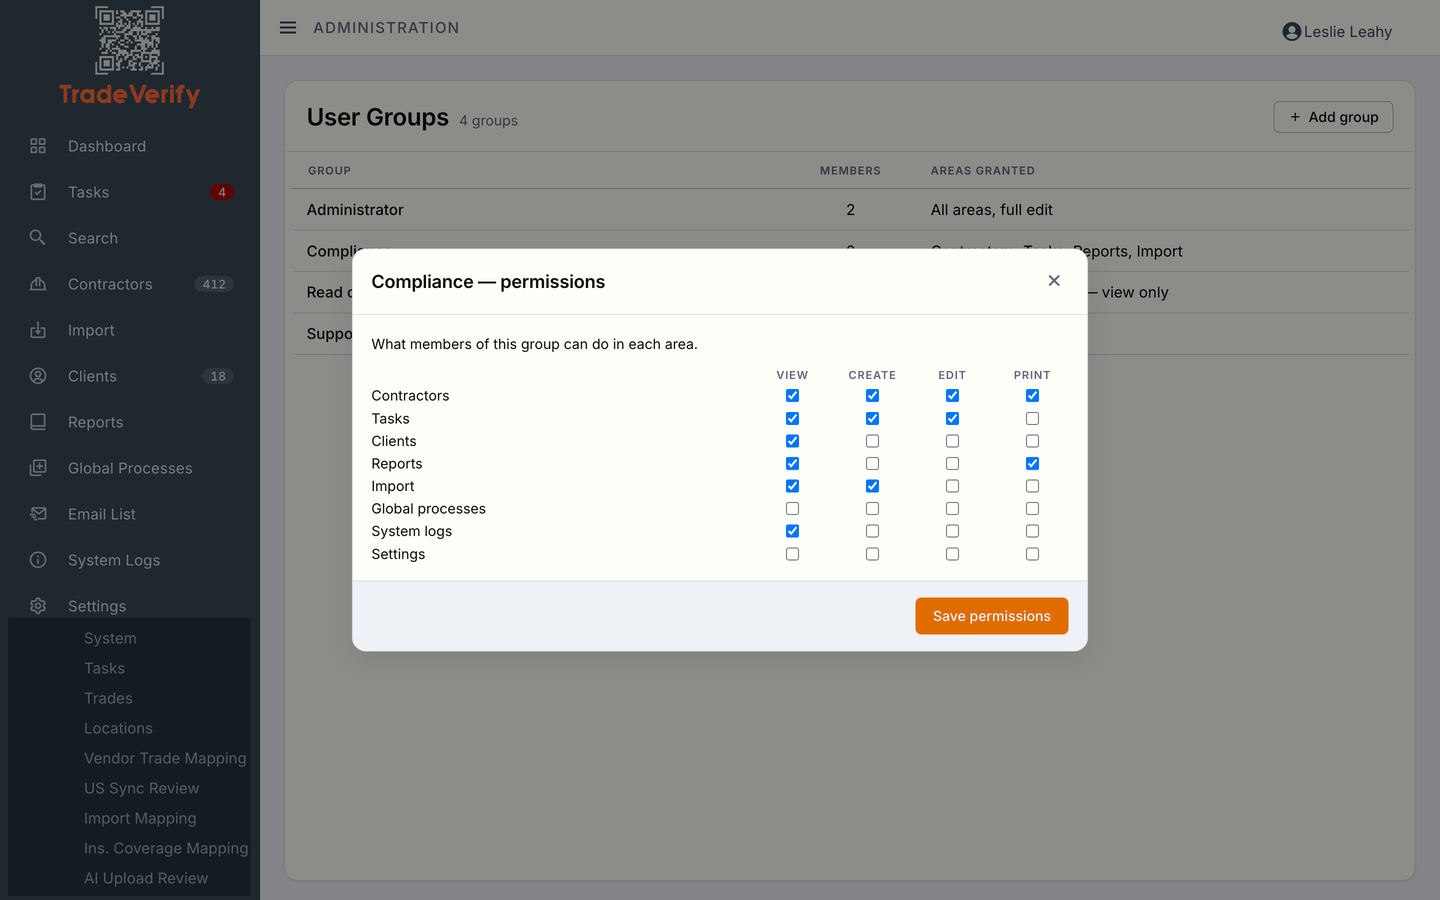Enable Global processes View permission
Screen dimensions: 1440x900
click(x=792, y=509)
